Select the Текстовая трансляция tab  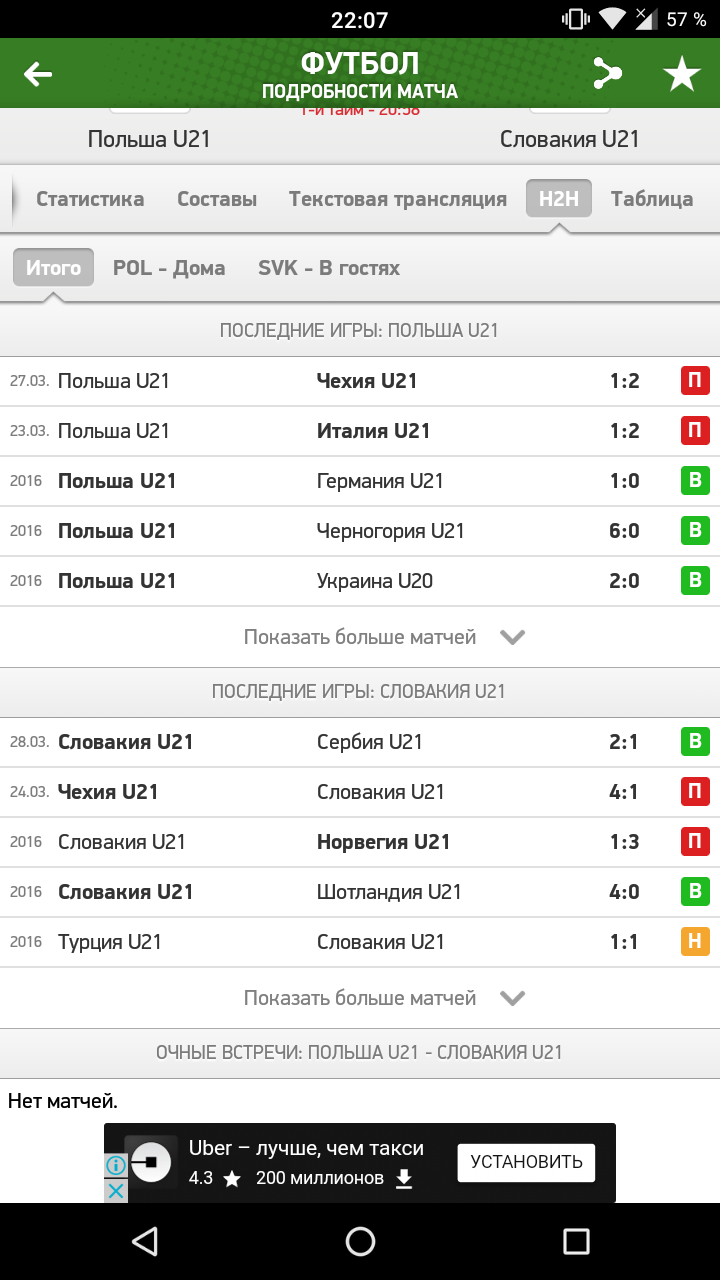[398, 199]
